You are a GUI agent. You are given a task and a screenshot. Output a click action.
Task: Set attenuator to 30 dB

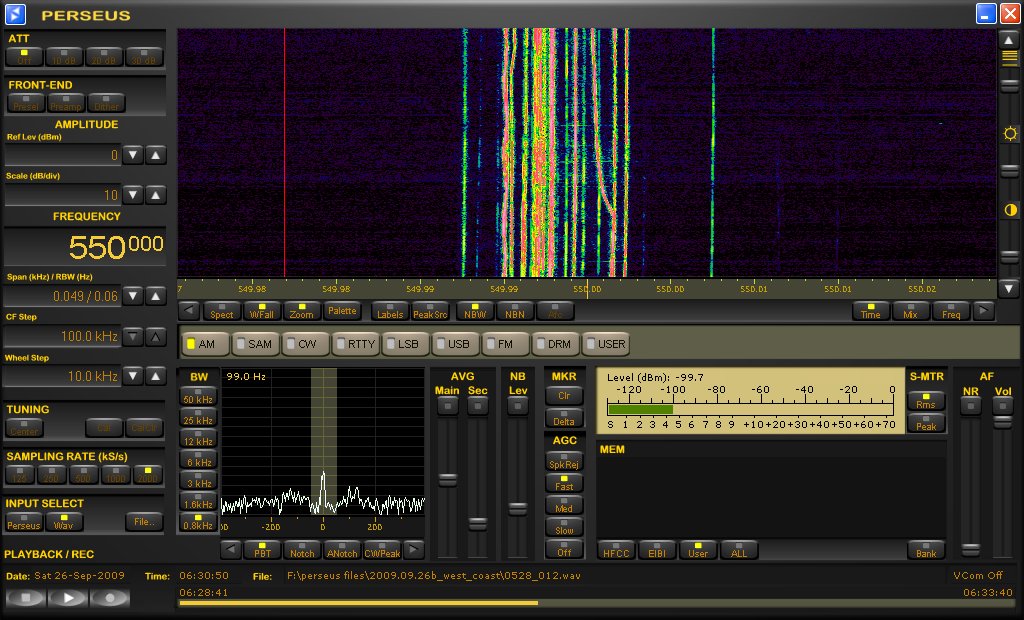click(x=144, y=57)
